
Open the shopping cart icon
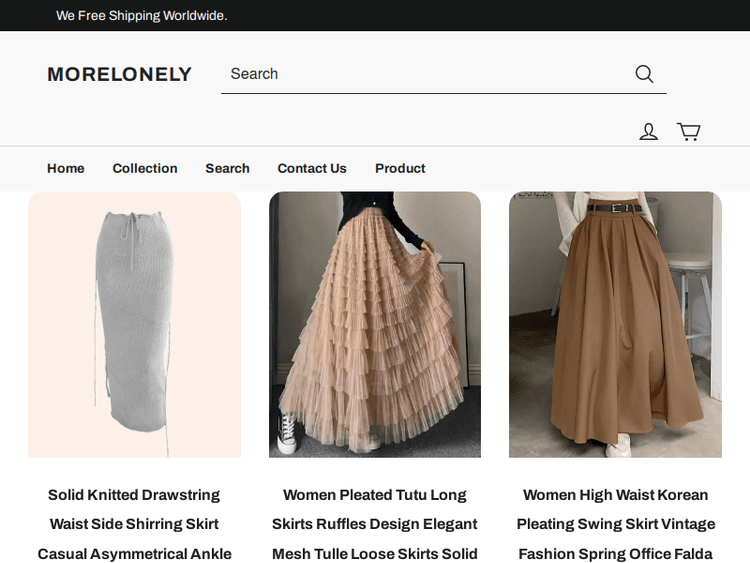click(688, 131)
